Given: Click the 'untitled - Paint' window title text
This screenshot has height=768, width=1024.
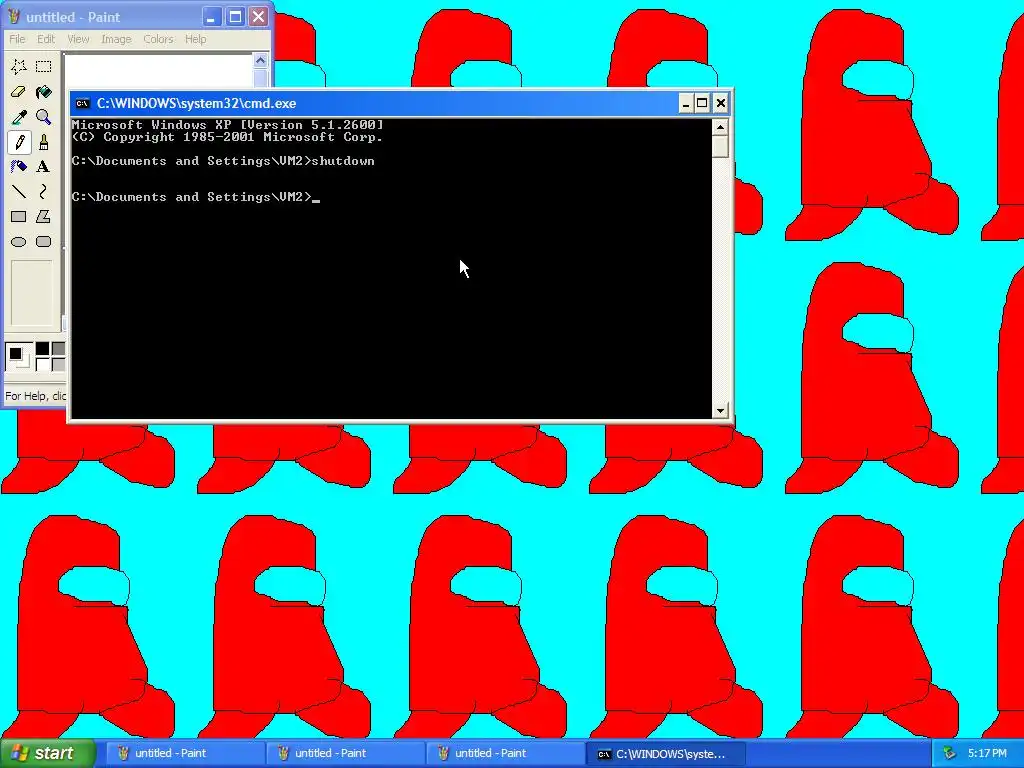Looking at the screenshot, I should (73, 17).
